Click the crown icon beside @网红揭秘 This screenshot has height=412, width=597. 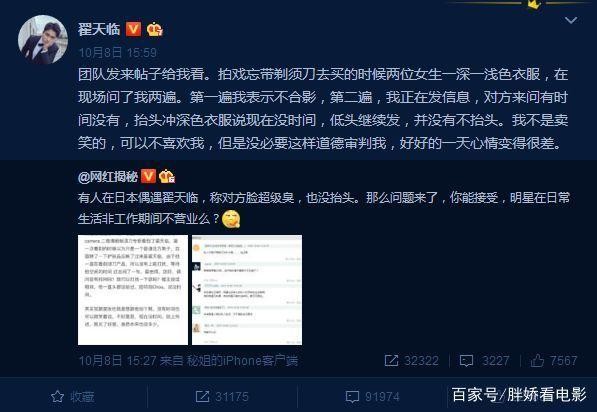[x=167, y=176]
